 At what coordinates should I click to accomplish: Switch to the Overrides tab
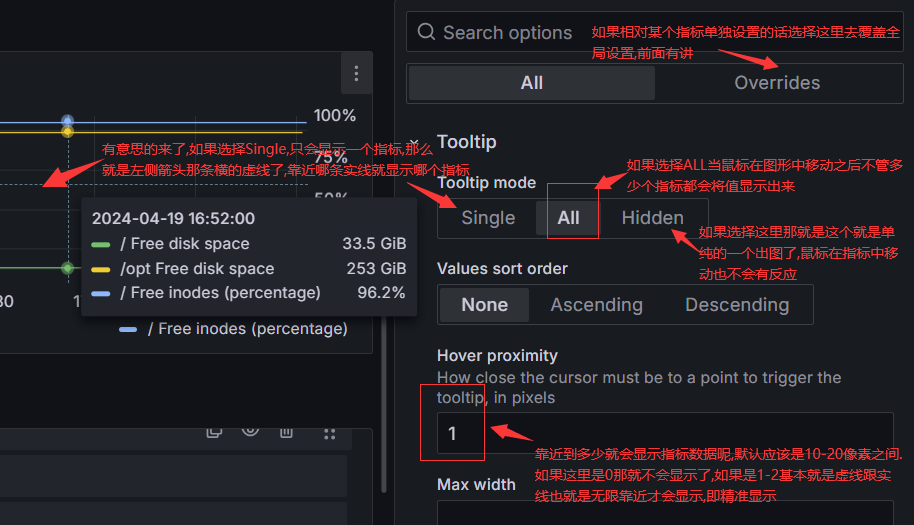[x=777, y=83]
